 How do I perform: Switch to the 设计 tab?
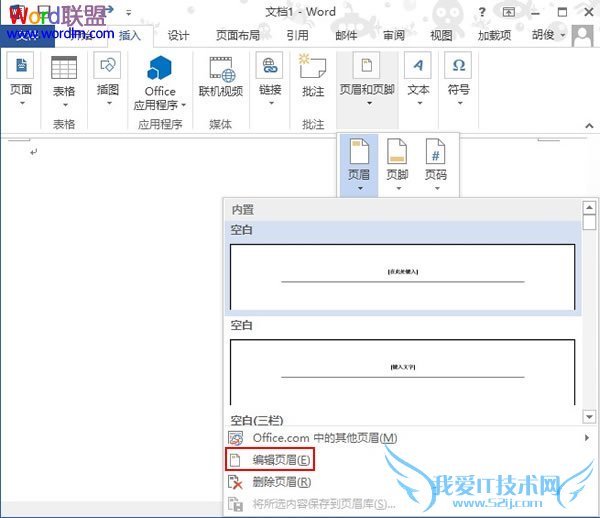[x=178, y=36]
